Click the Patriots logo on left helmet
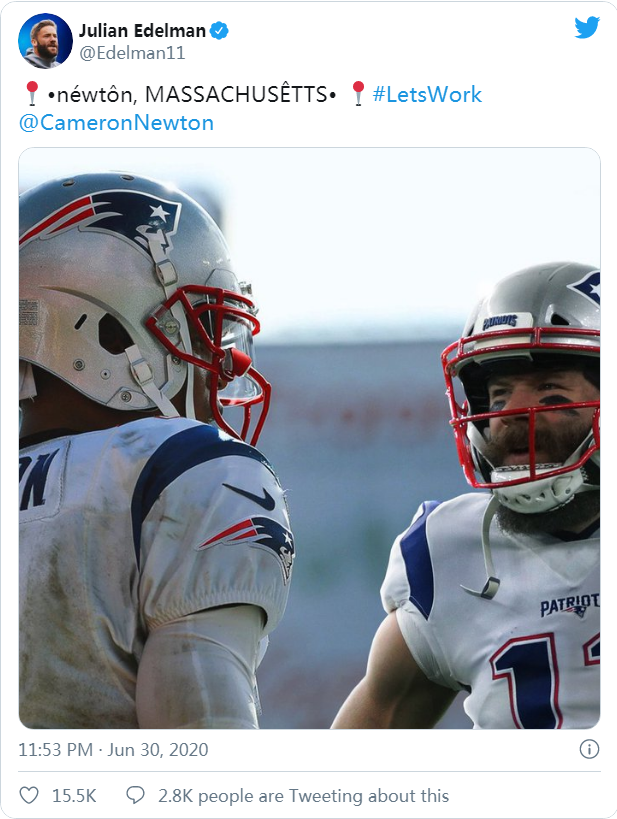 (x=102, y=217)
